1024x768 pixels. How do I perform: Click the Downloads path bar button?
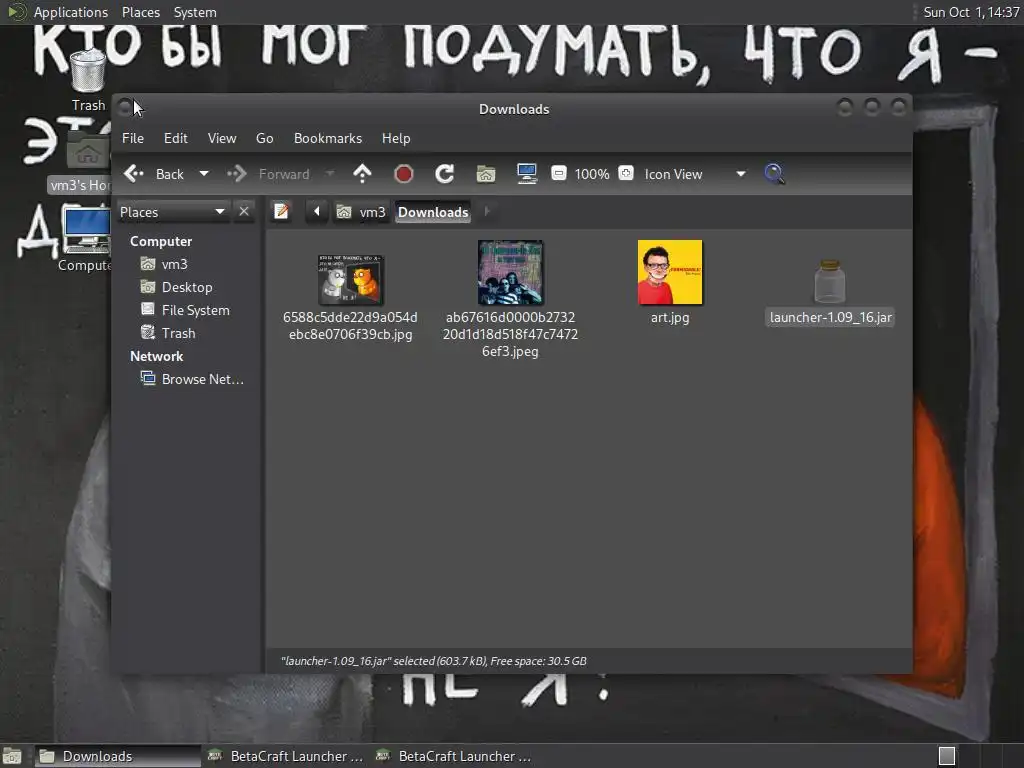[433, 212]
